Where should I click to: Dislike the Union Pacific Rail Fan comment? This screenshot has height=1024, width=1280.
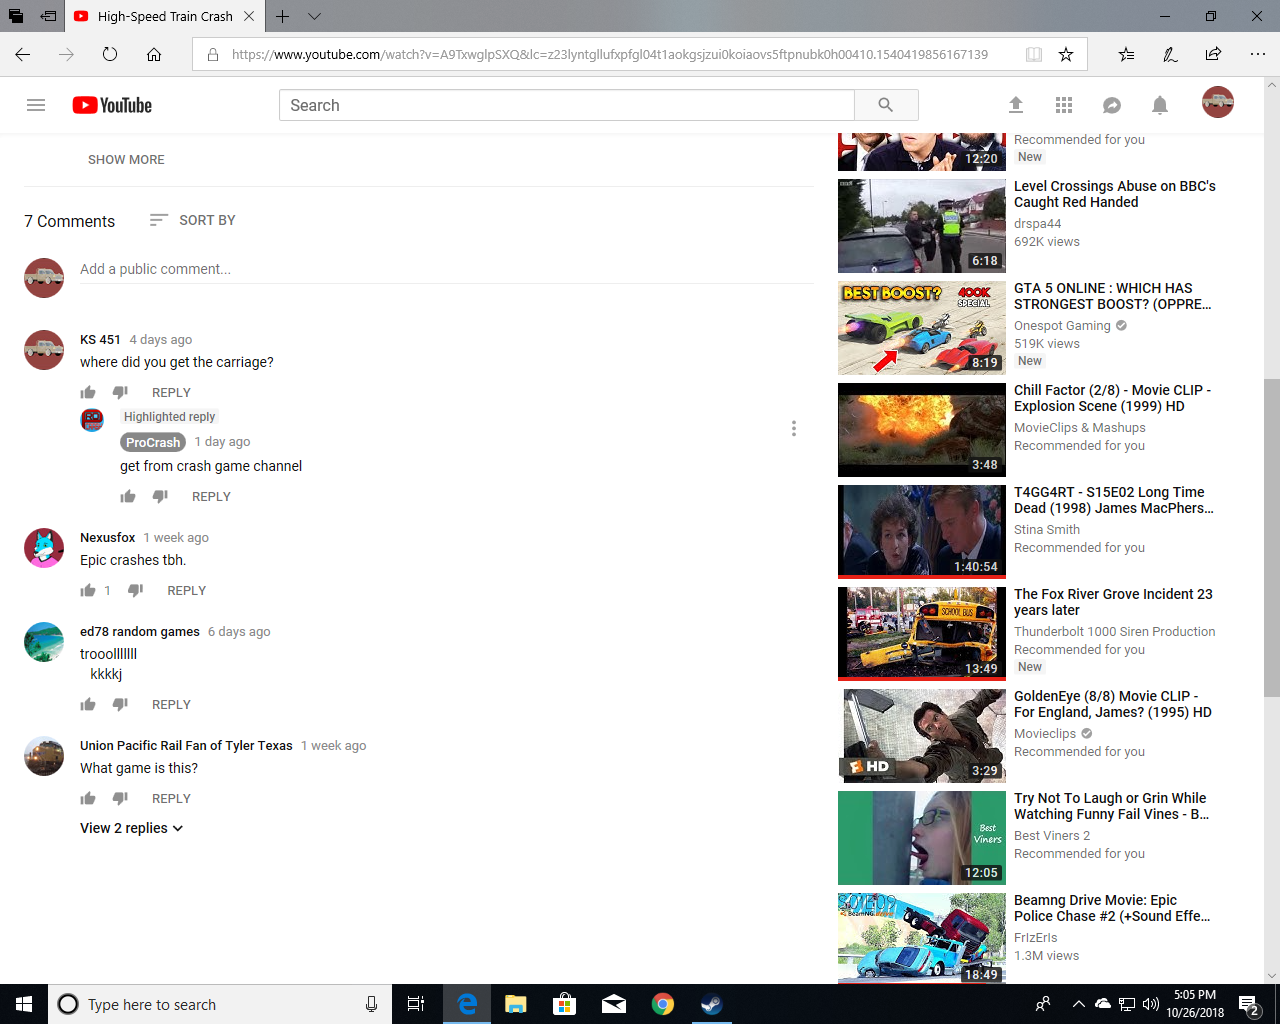click(120, 799)
